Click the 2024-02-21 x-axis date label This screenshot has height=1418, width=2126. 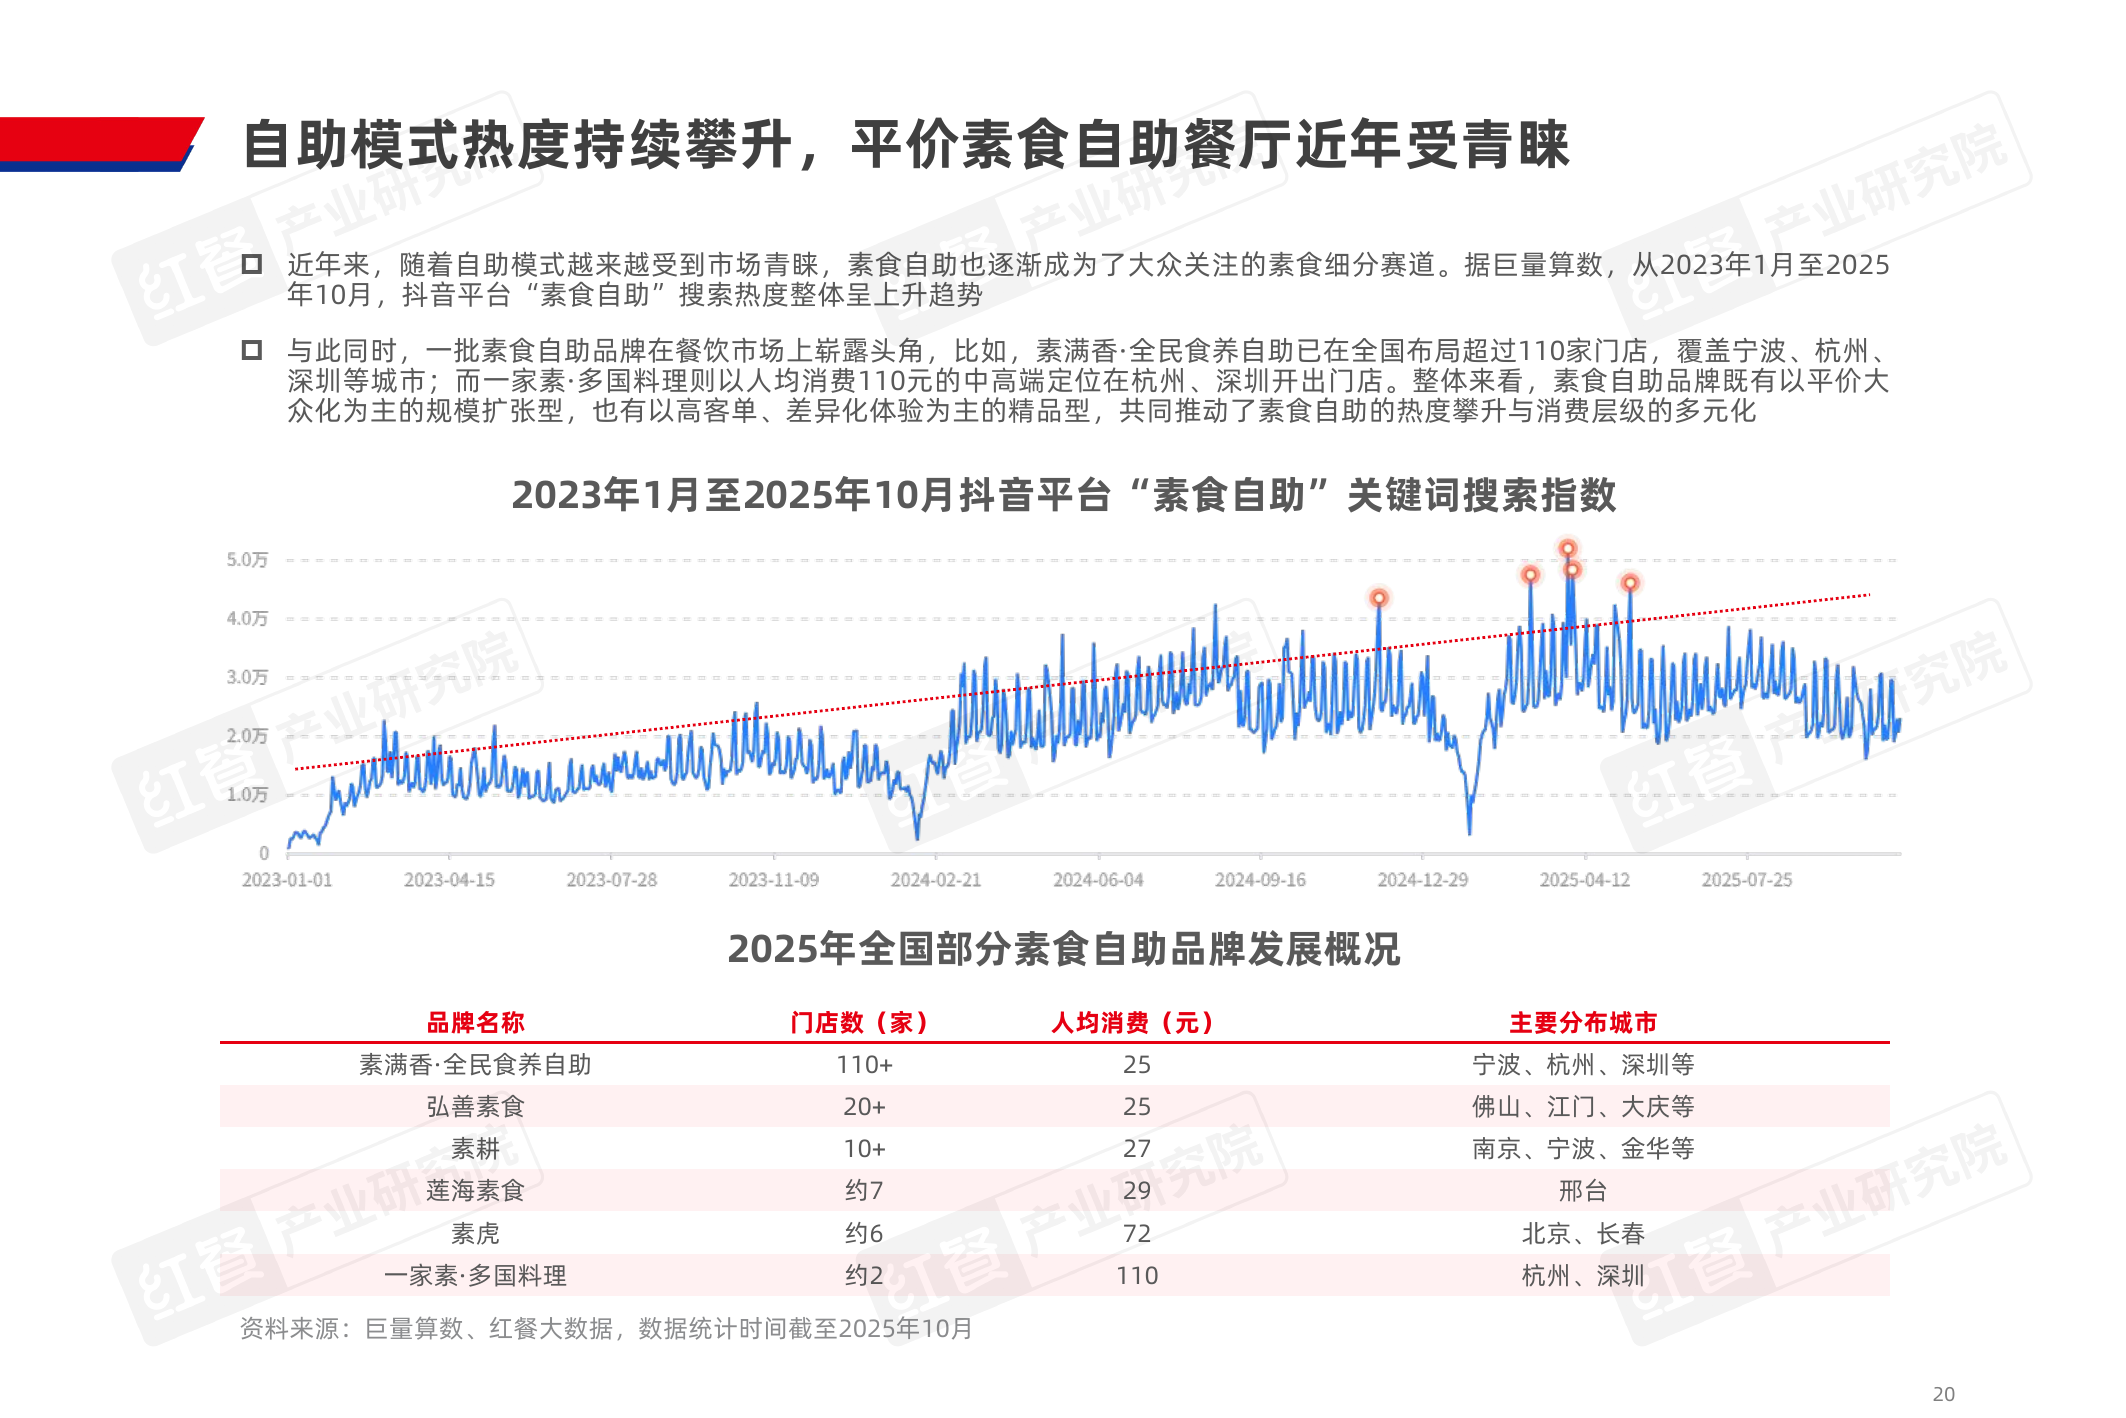(x=936, y=880)
